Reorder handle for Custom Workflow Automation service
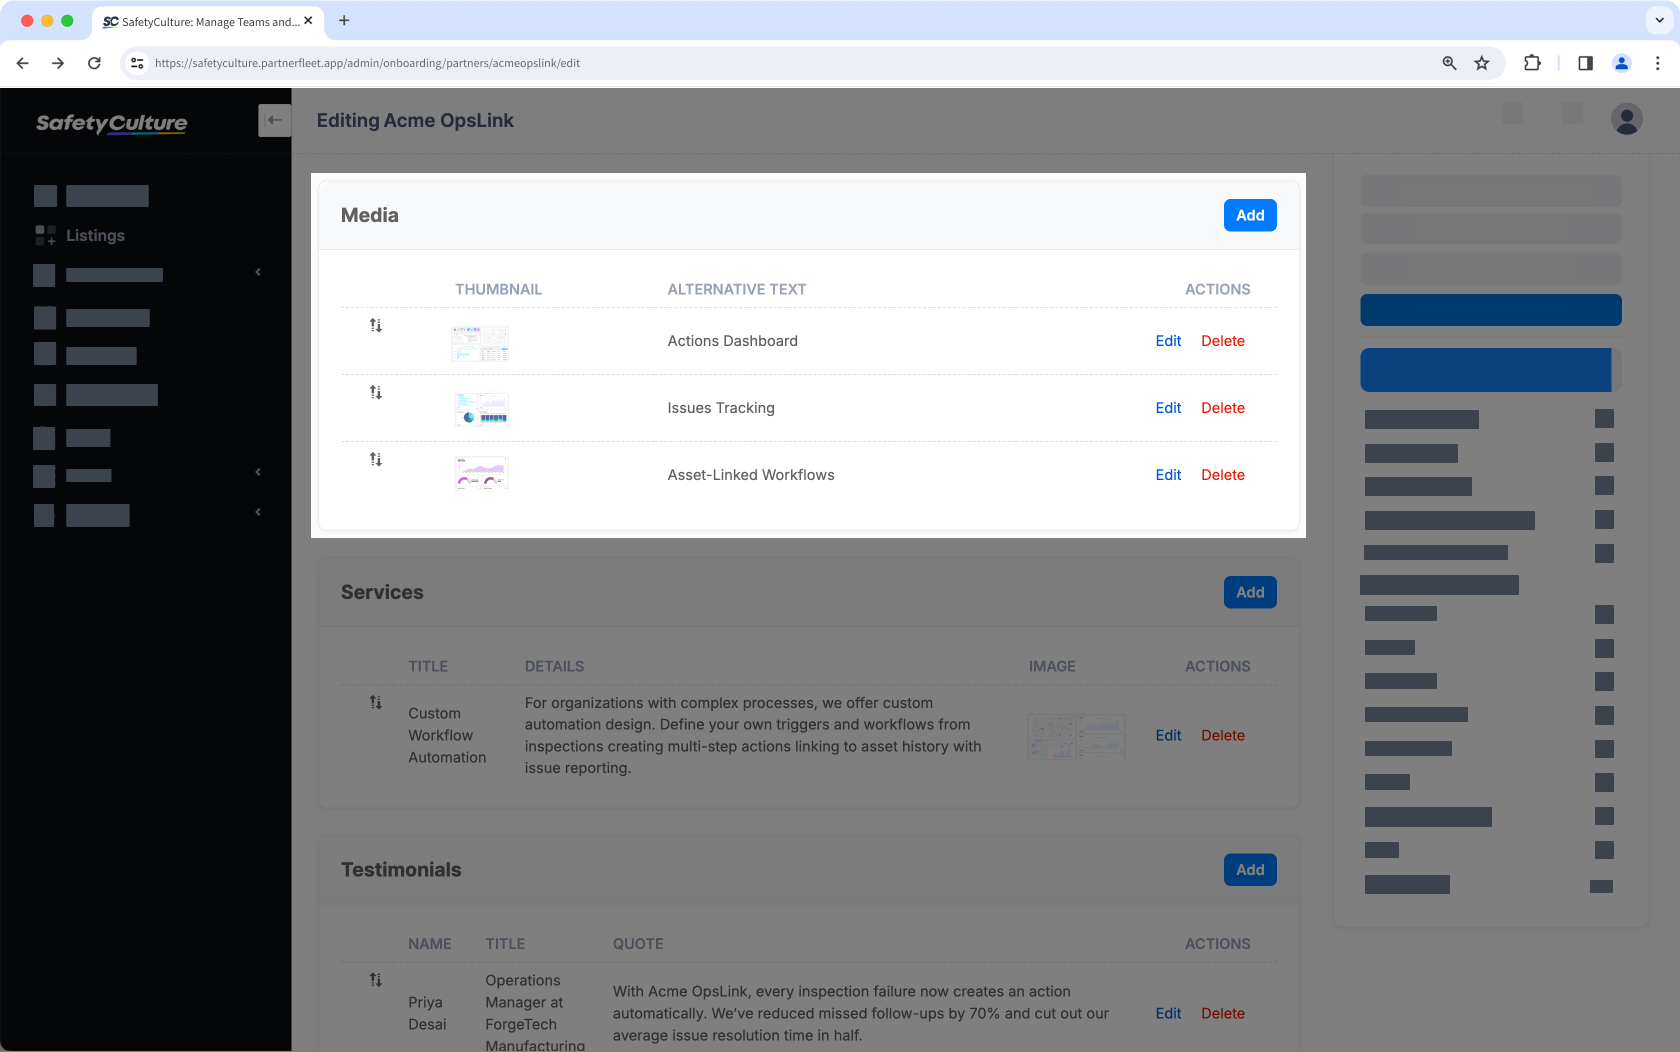Image resolution: width=1680 pixels, height=1052 pixels. [376, 702]
